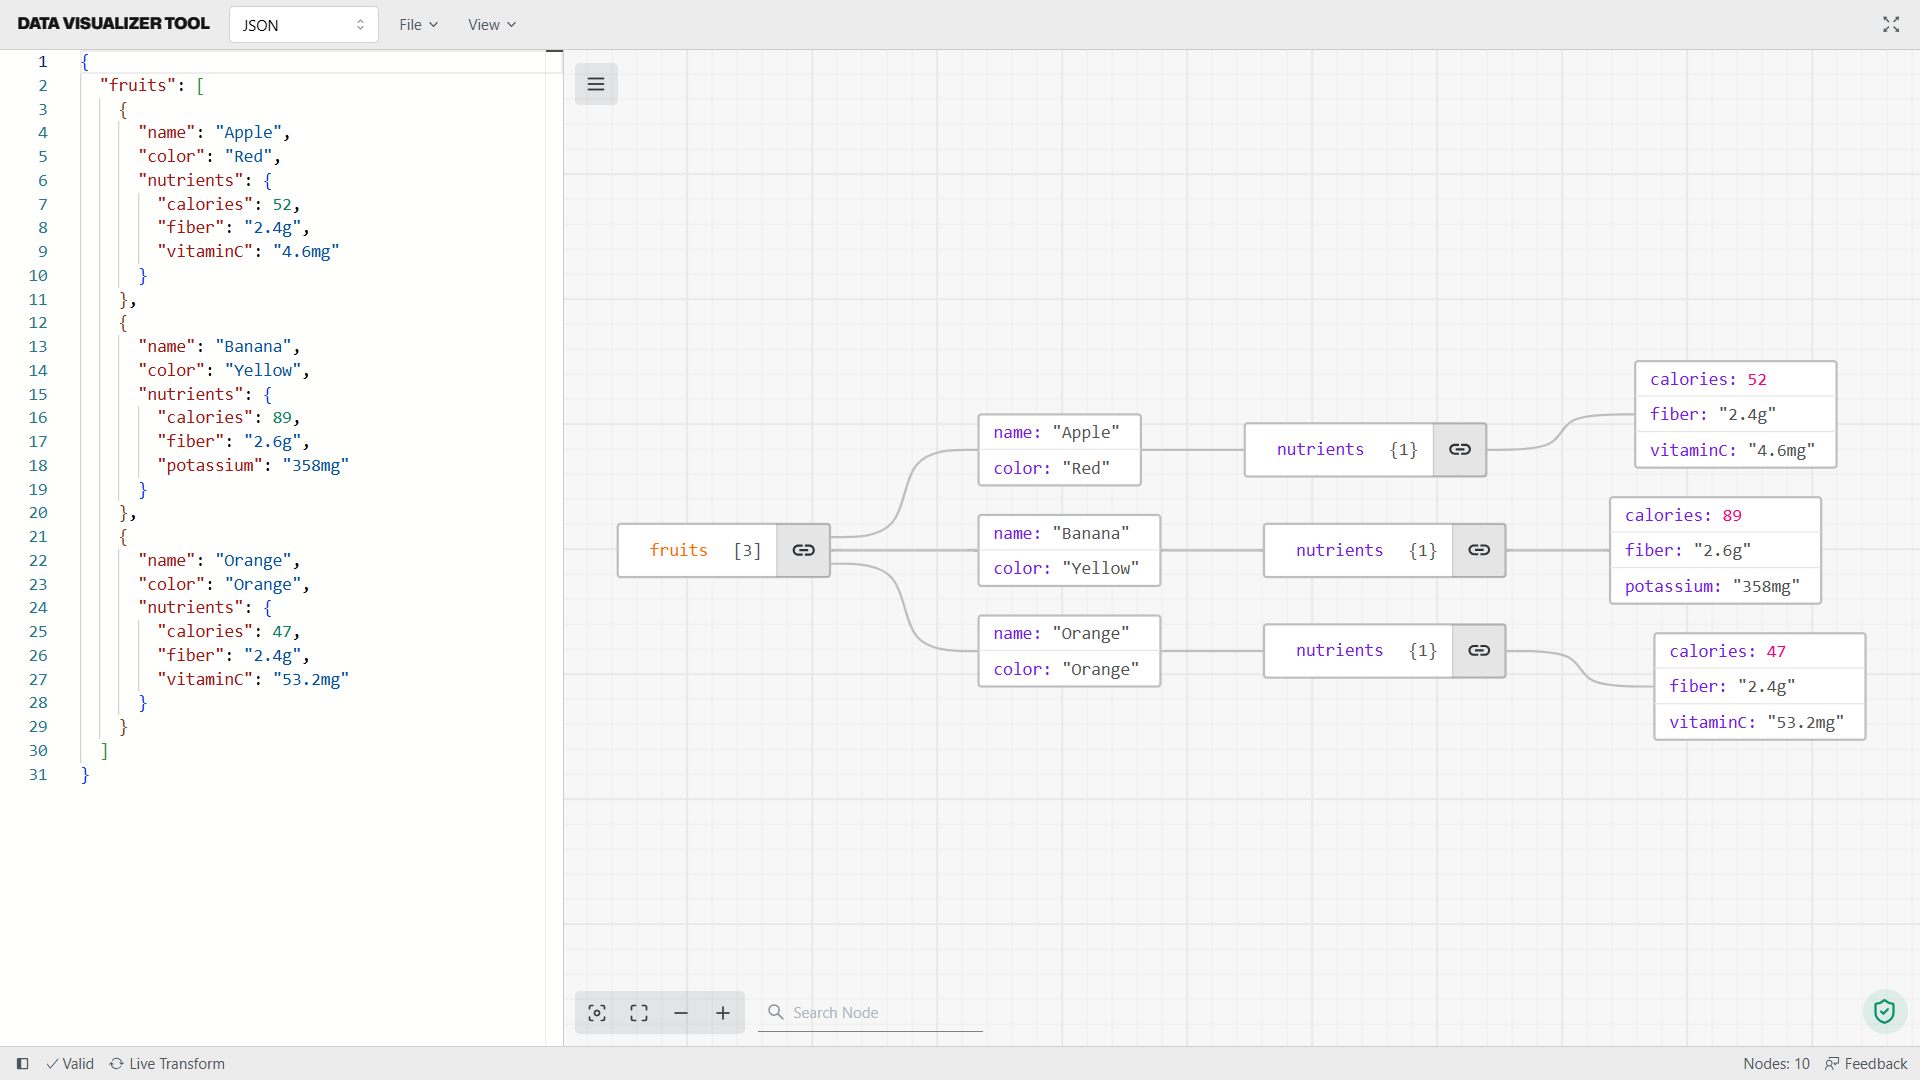Click the vitaminC: "53.2mg" row in graph
The height and width of the screenshot is (1080, 1920).
pos(1759,722)
